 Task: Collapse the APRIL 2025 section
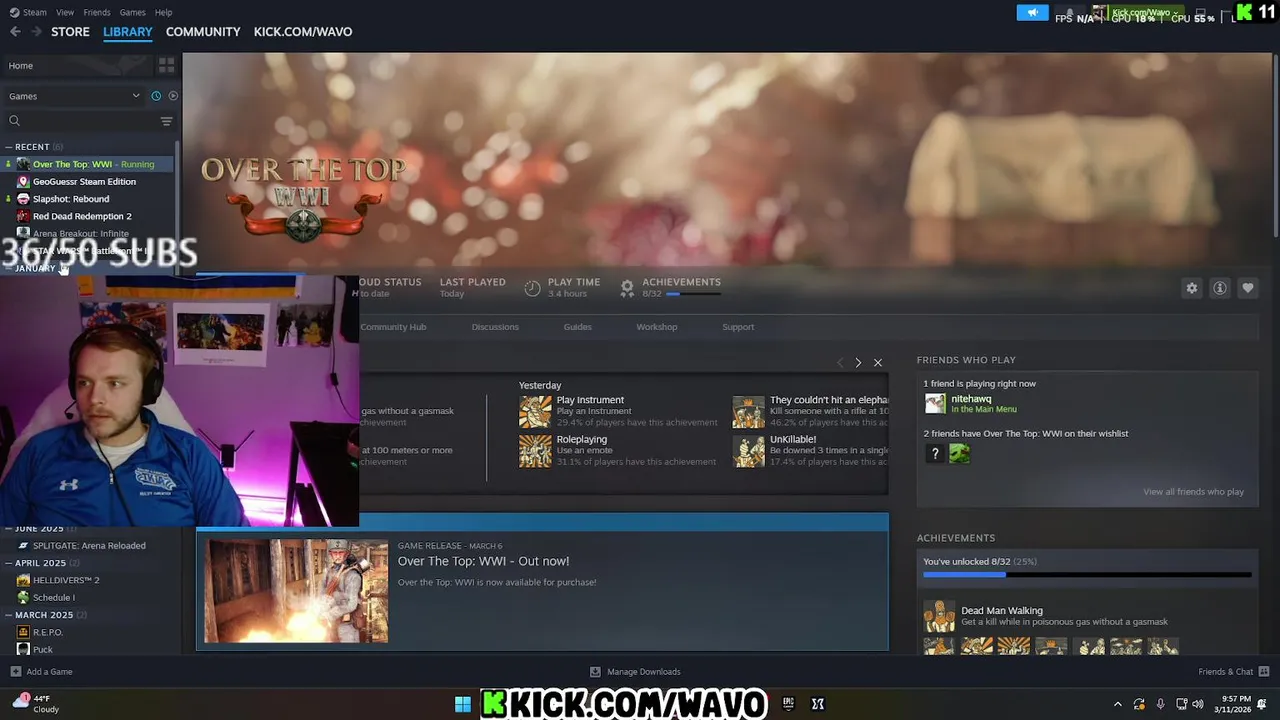point(8,563)
